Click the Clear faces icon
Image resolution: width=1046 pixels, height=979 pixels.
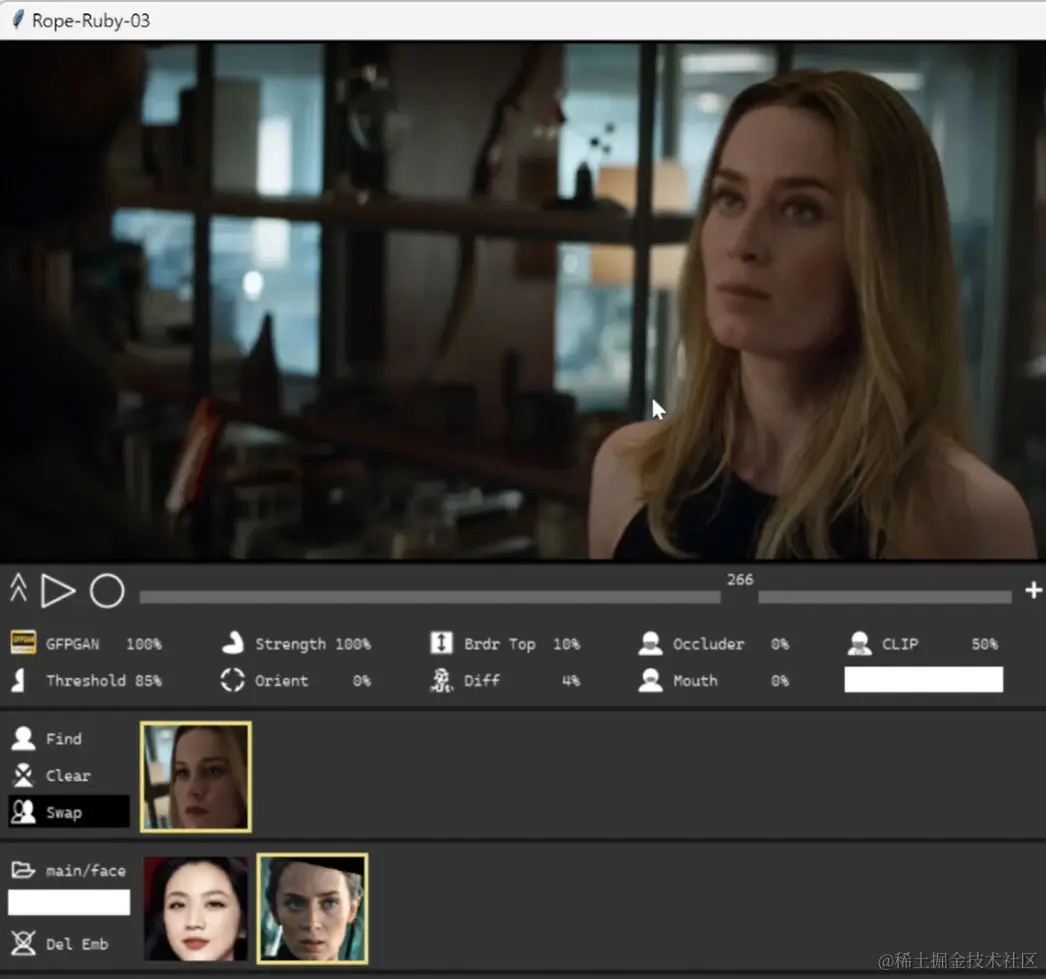[23, 775]
